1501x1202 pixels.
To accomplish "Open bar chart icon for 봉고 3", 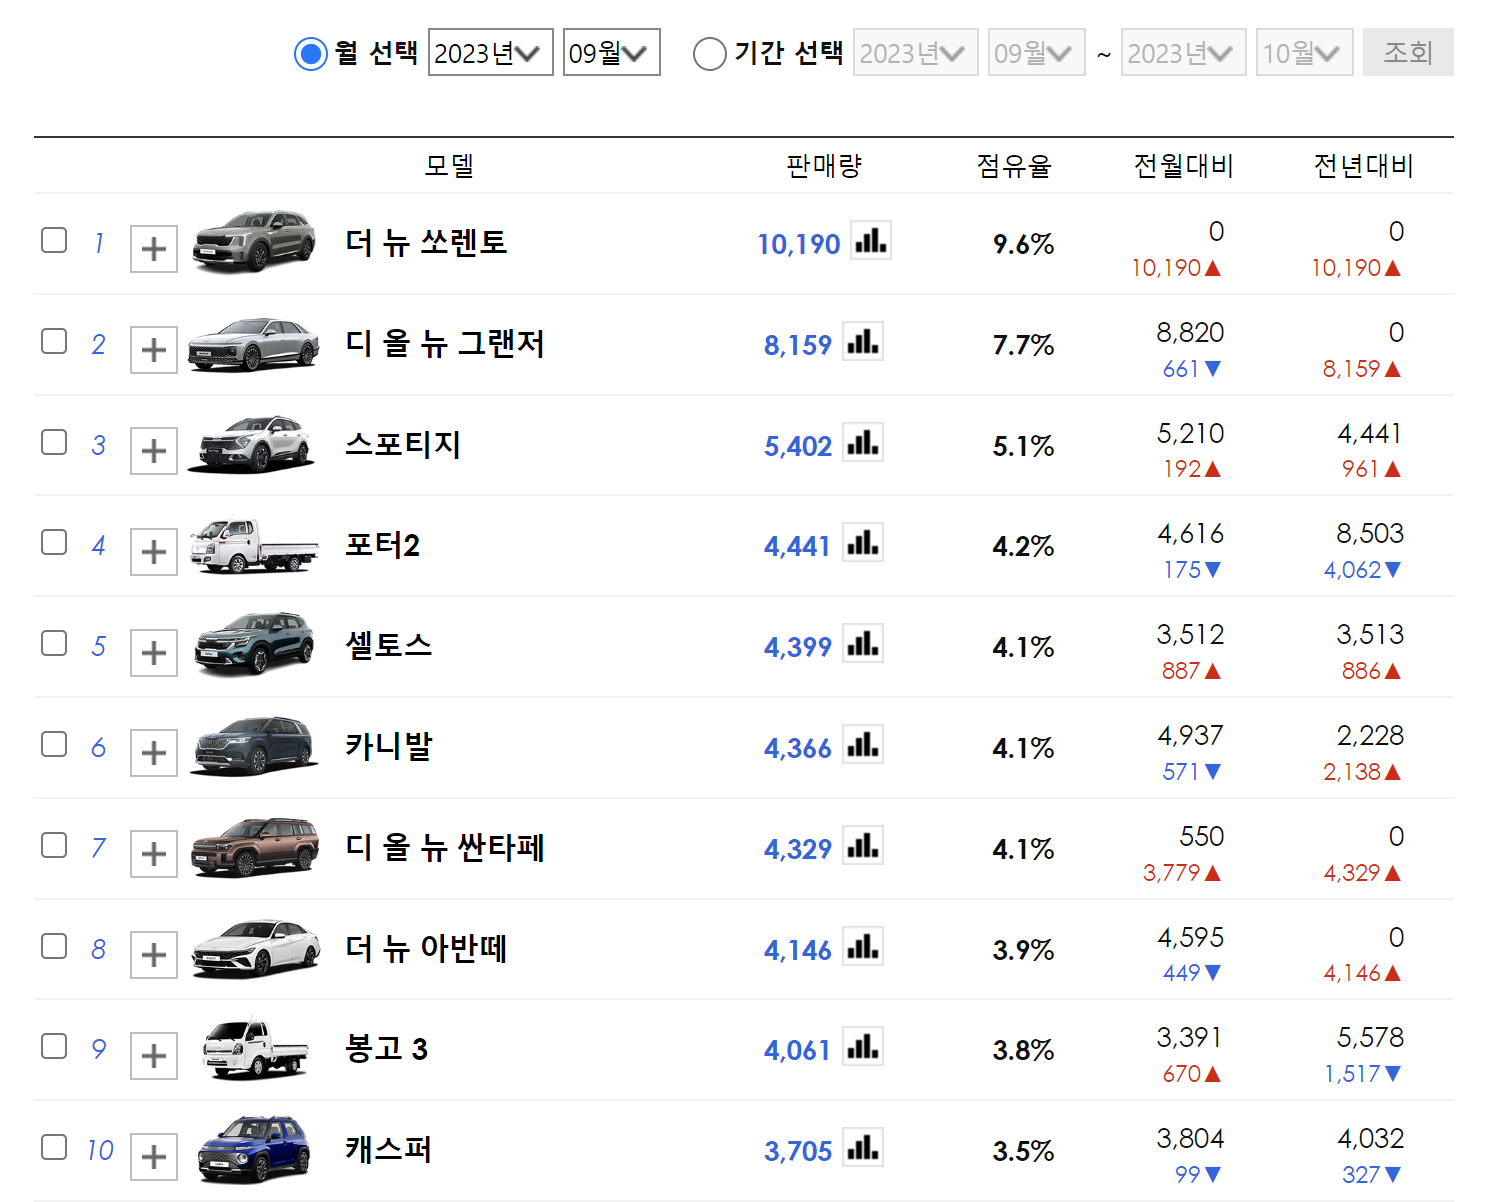I will (x=862, y=1047).
